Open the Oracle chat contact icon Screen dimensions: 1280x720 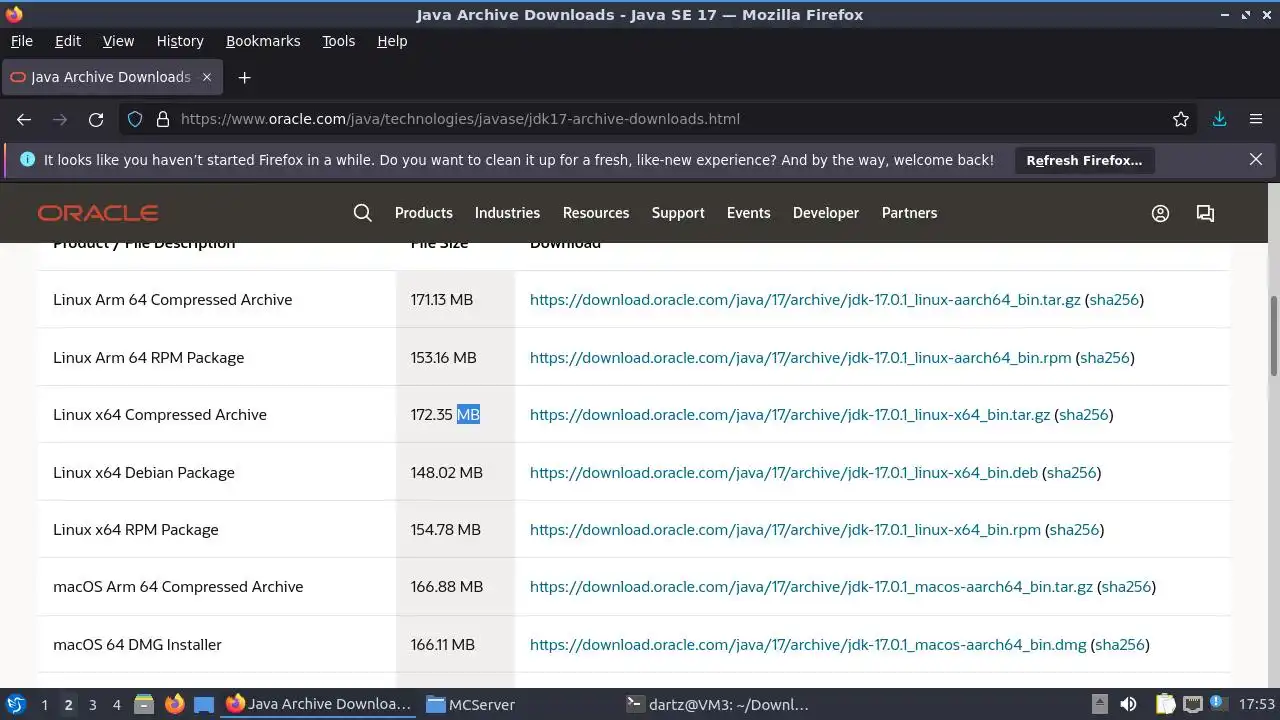pos(1205,213)
